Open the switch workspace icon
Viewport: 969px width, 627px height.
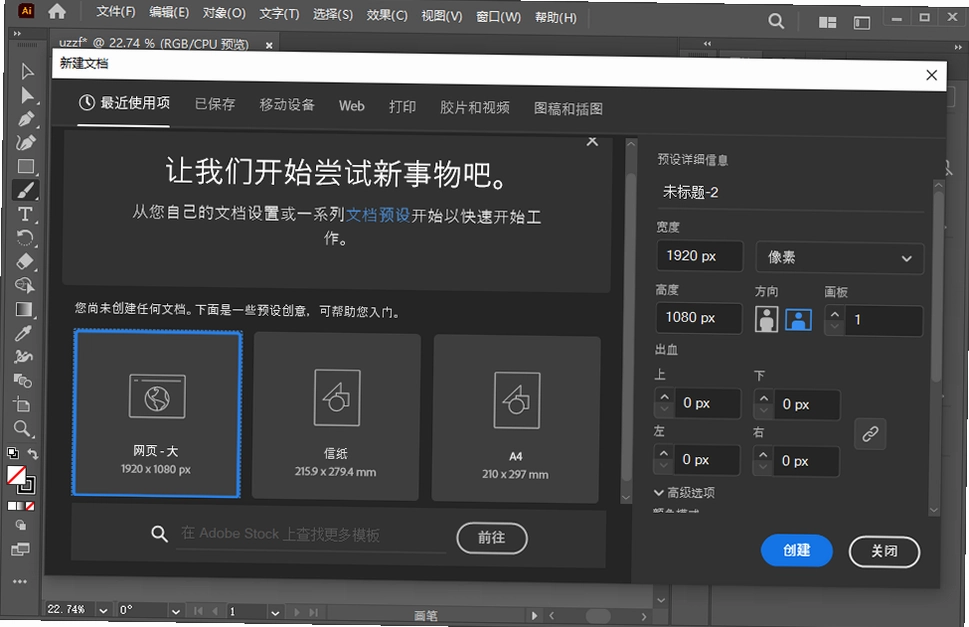pyautogui.click(x=861, y=23)
